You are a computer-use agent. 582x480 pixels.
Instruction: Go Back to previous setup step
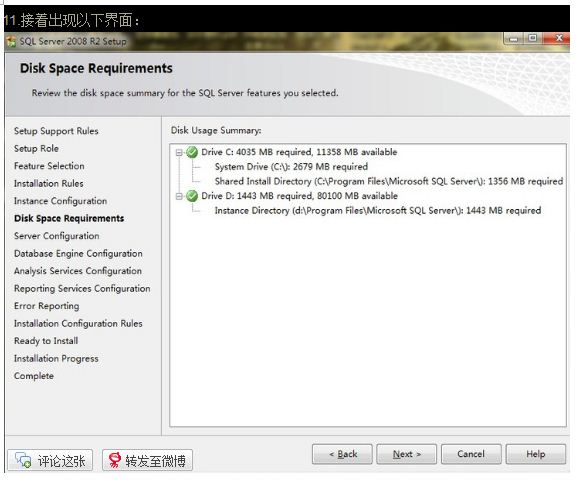(342, 454)
